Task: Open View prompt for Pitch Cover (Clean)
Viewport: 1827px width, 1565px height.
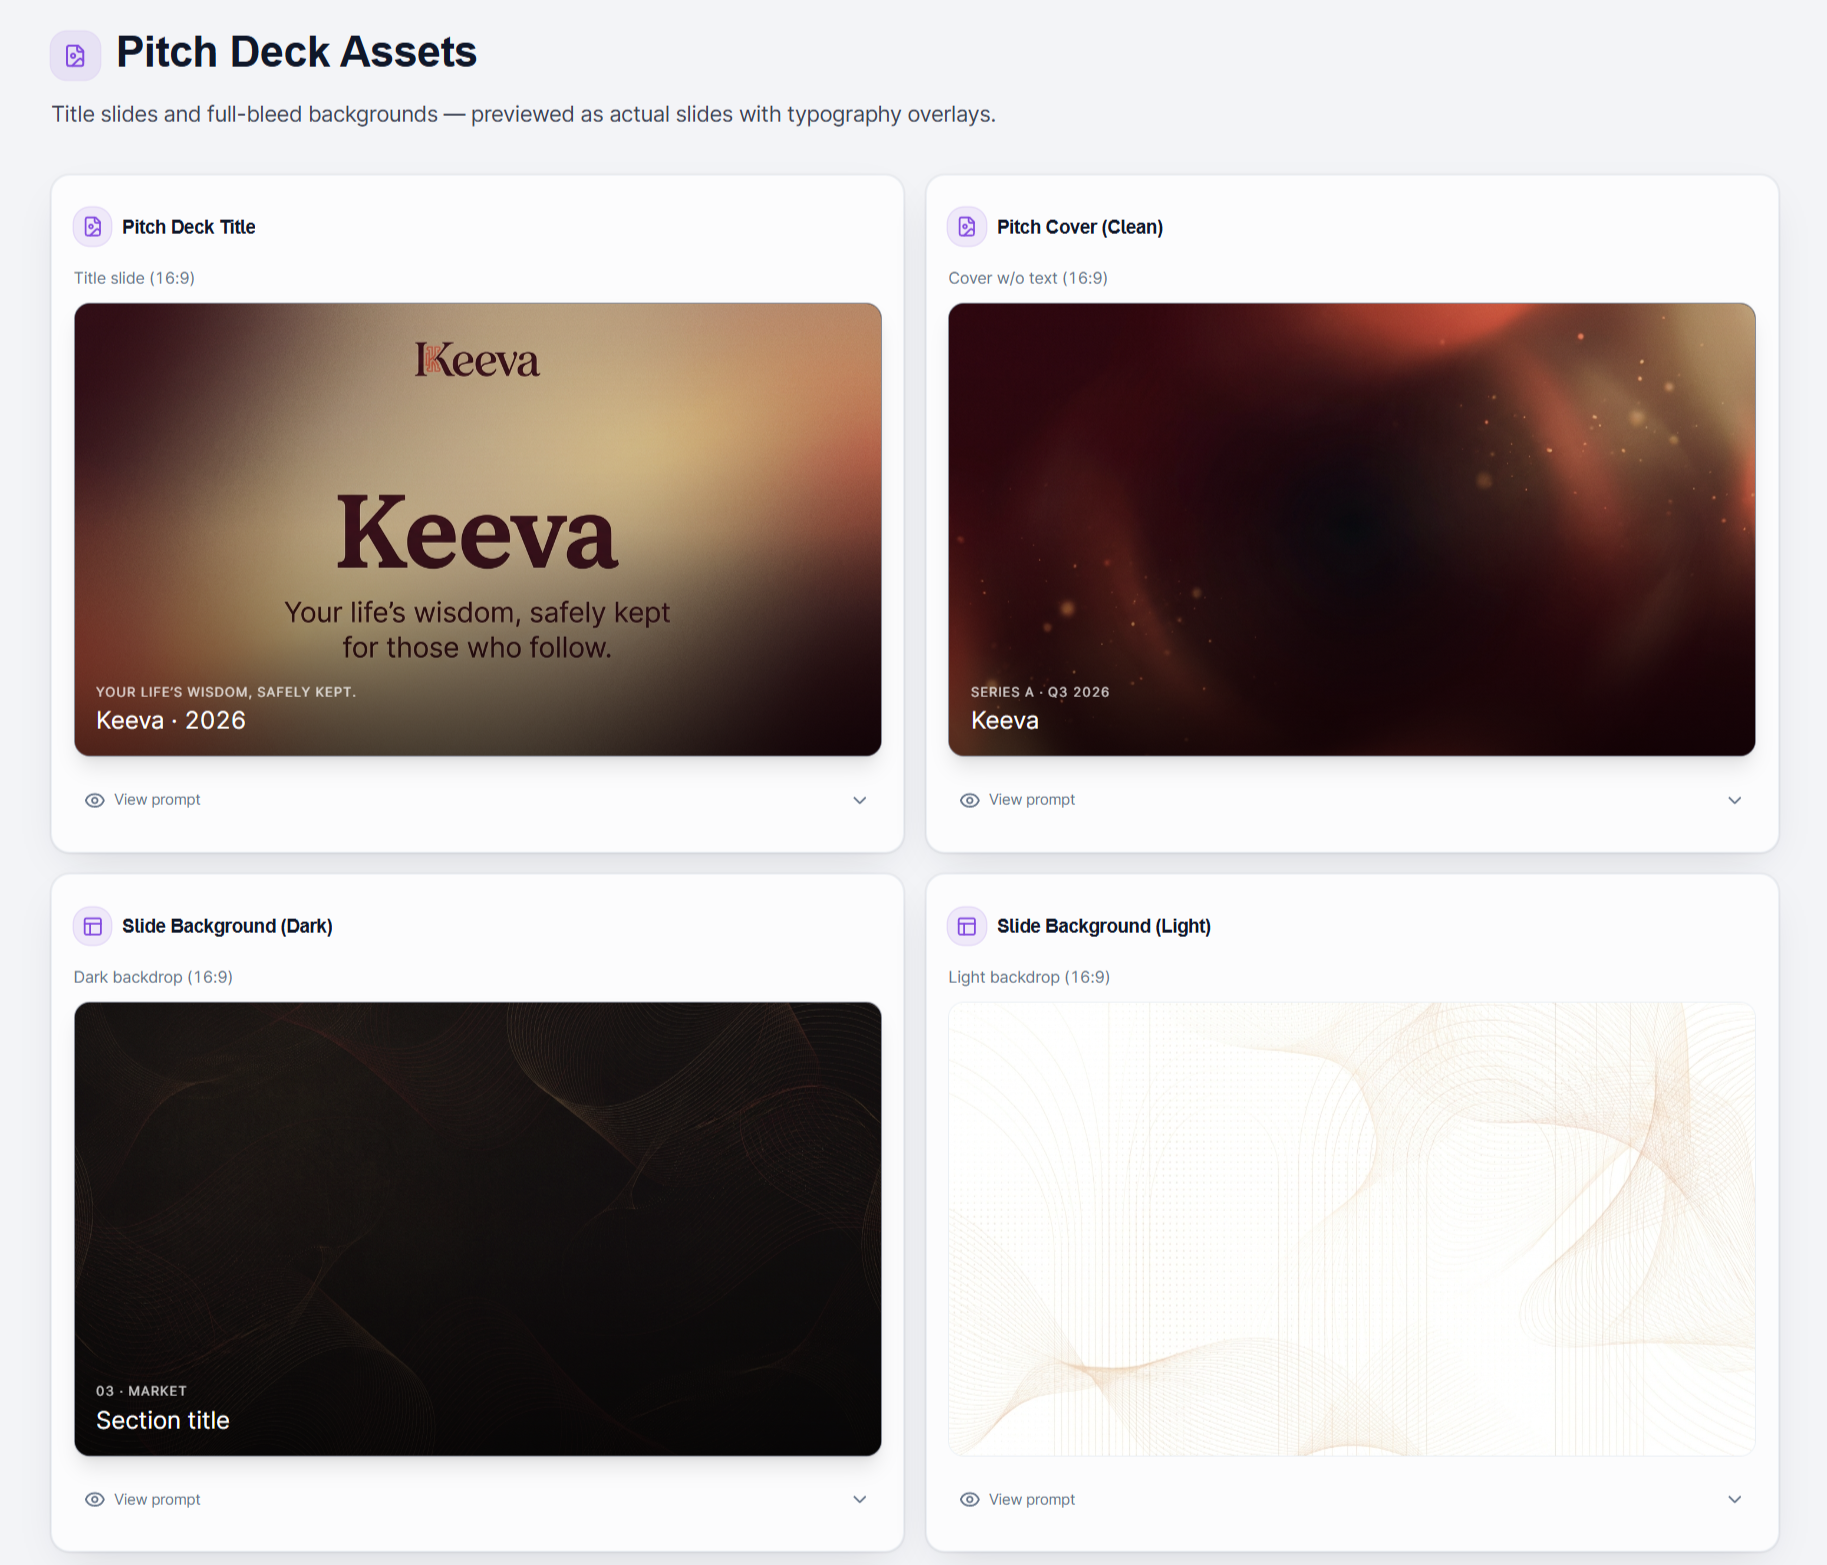Action: (1032, 800)
